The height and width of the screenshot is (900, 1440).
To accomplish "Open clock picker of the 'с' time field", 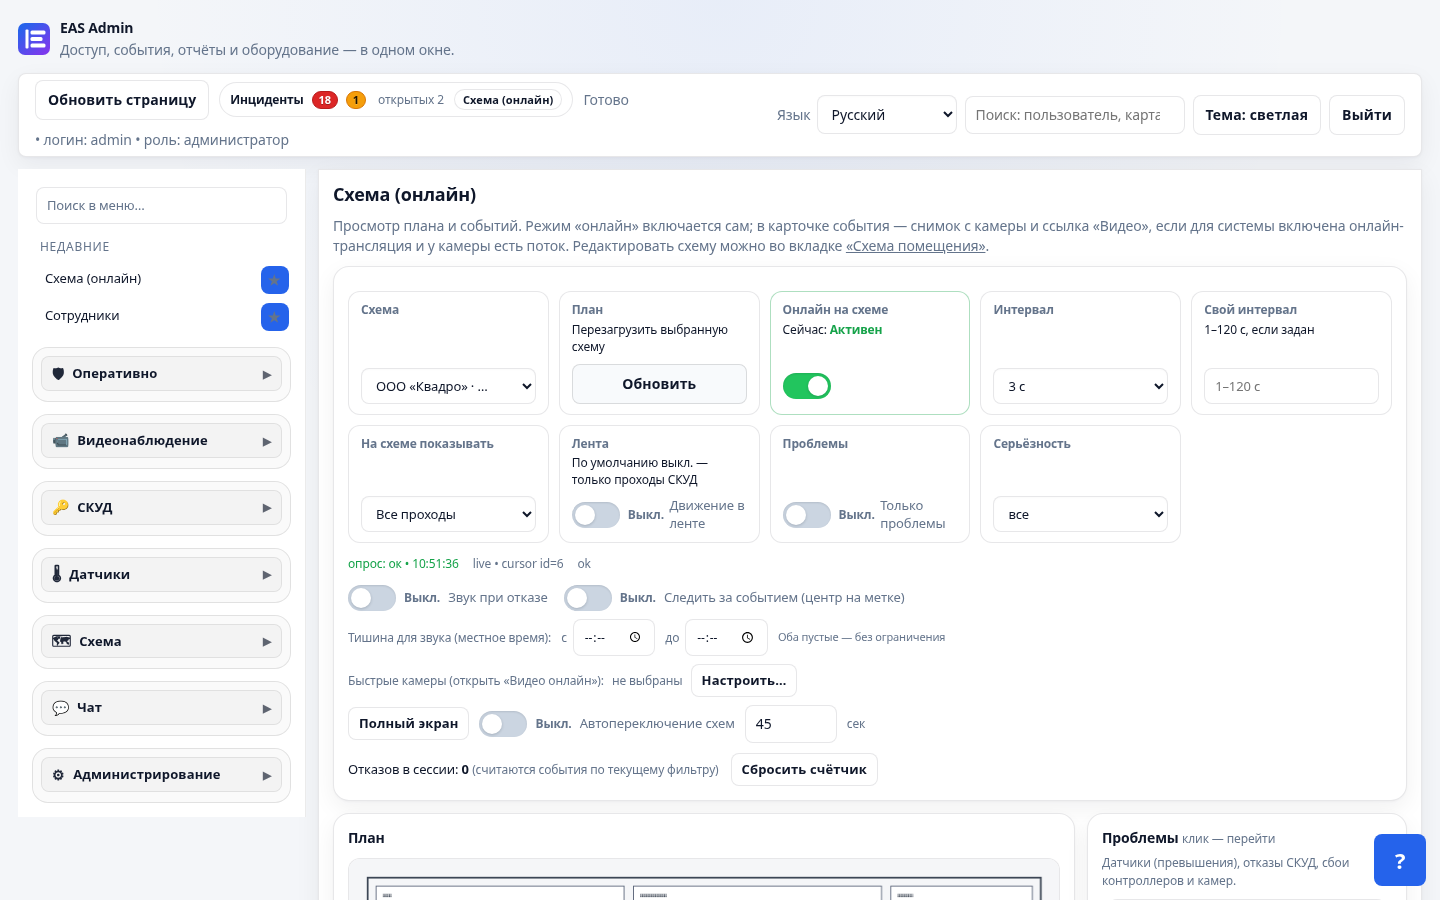I will tap(635, 637).
